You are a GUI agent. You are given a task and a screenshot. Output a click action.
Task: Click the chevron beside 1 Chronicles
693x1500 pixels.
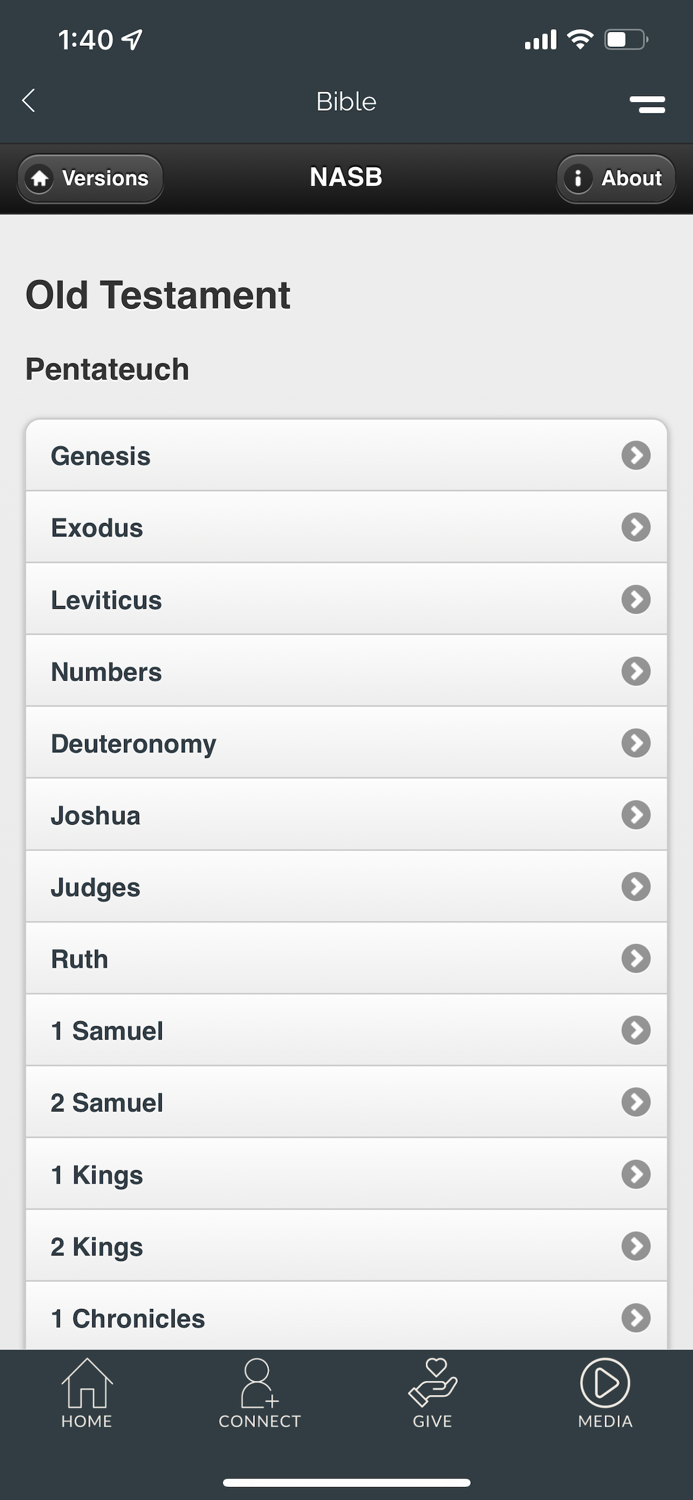636,1318
